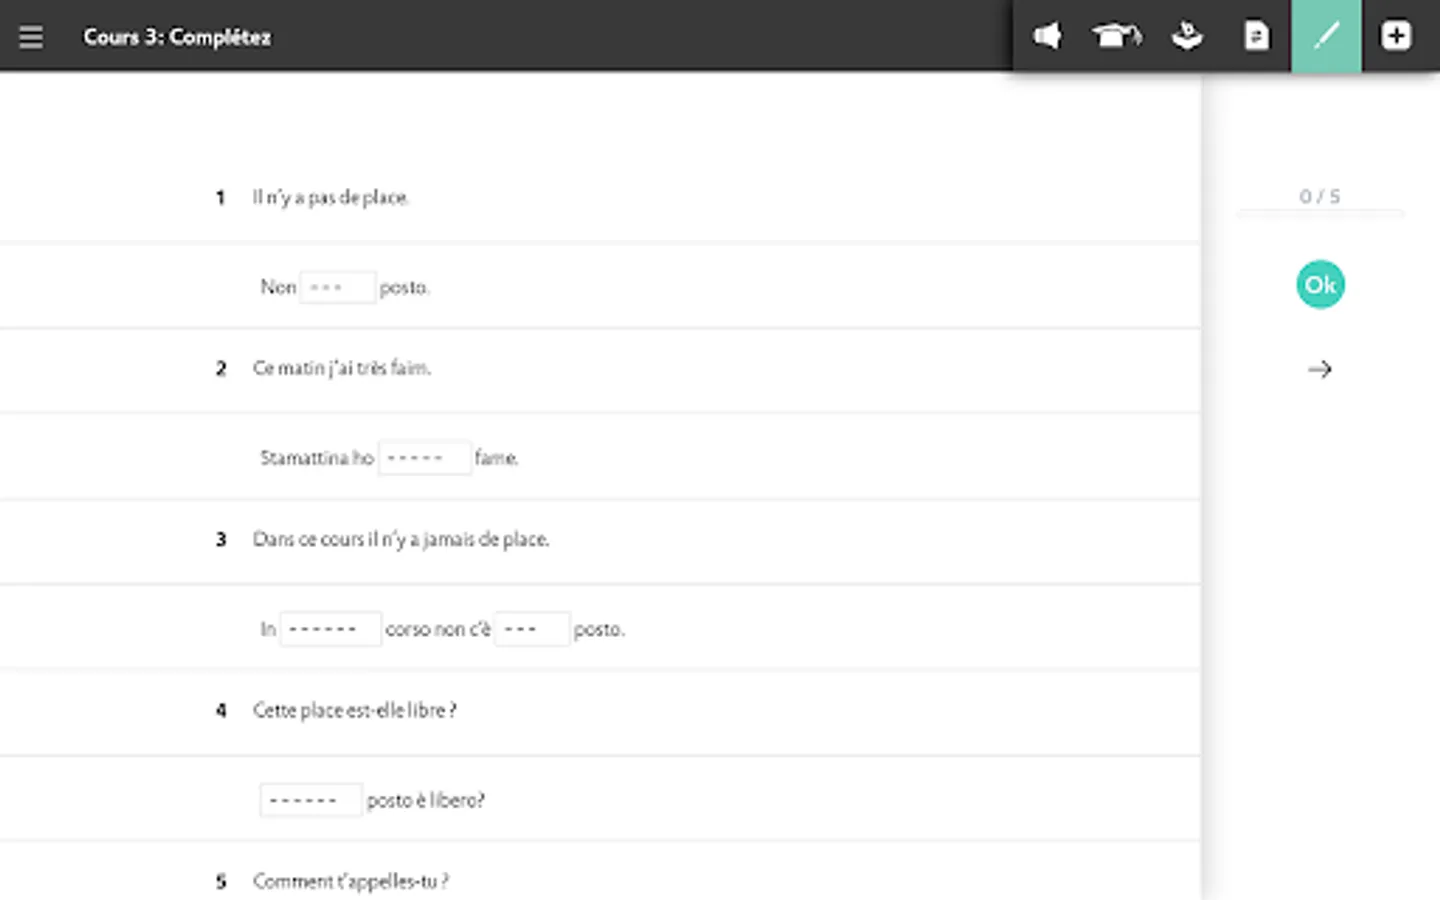Open the graduation cap section
The image size is (1440, 900).
pyautogui.click(x=1116, y=37)
